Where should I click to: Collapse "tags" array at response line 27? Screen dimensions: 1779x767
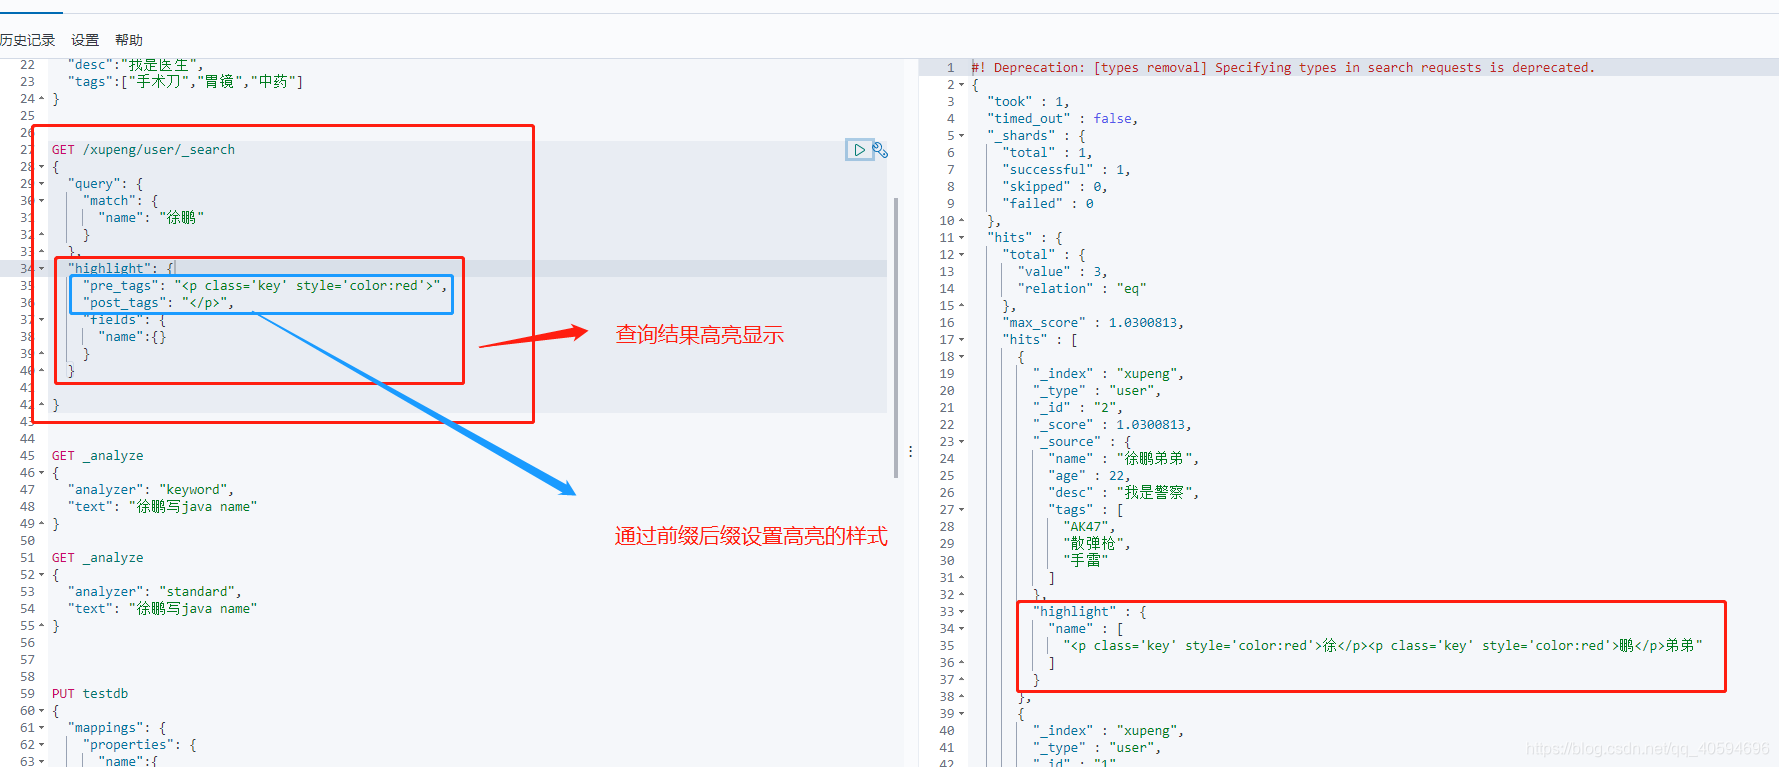[962, 510]
